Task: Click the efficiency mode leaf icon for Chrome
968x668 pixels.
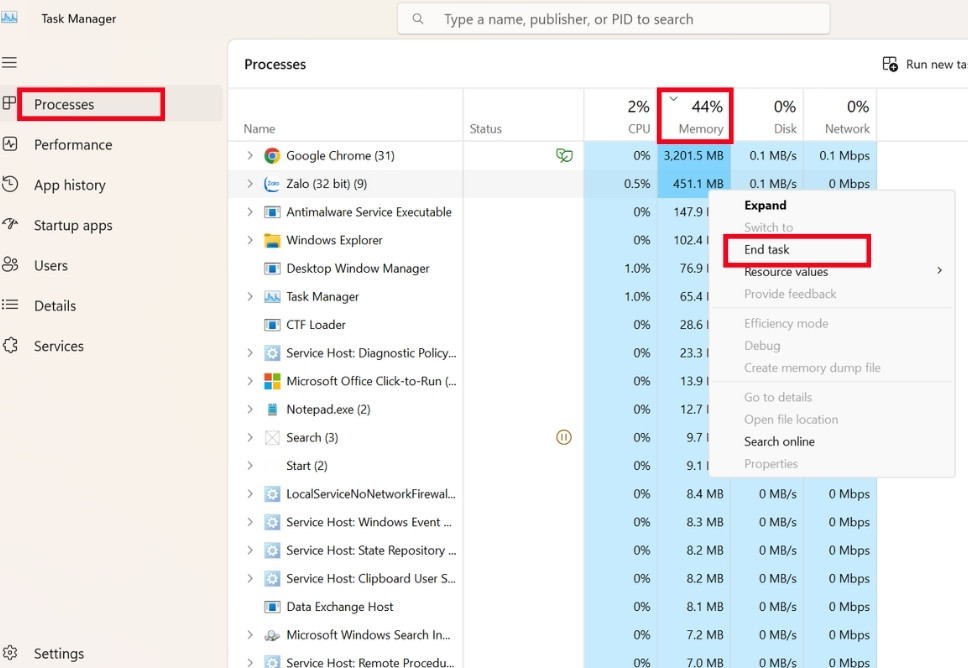Action: click(x=564, y=156)
